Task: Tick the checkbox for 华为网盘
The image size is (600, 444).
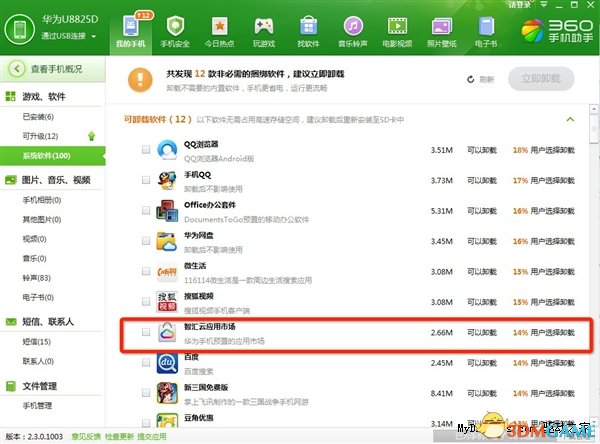Action: pyautogui.click(x=146, y=240)
